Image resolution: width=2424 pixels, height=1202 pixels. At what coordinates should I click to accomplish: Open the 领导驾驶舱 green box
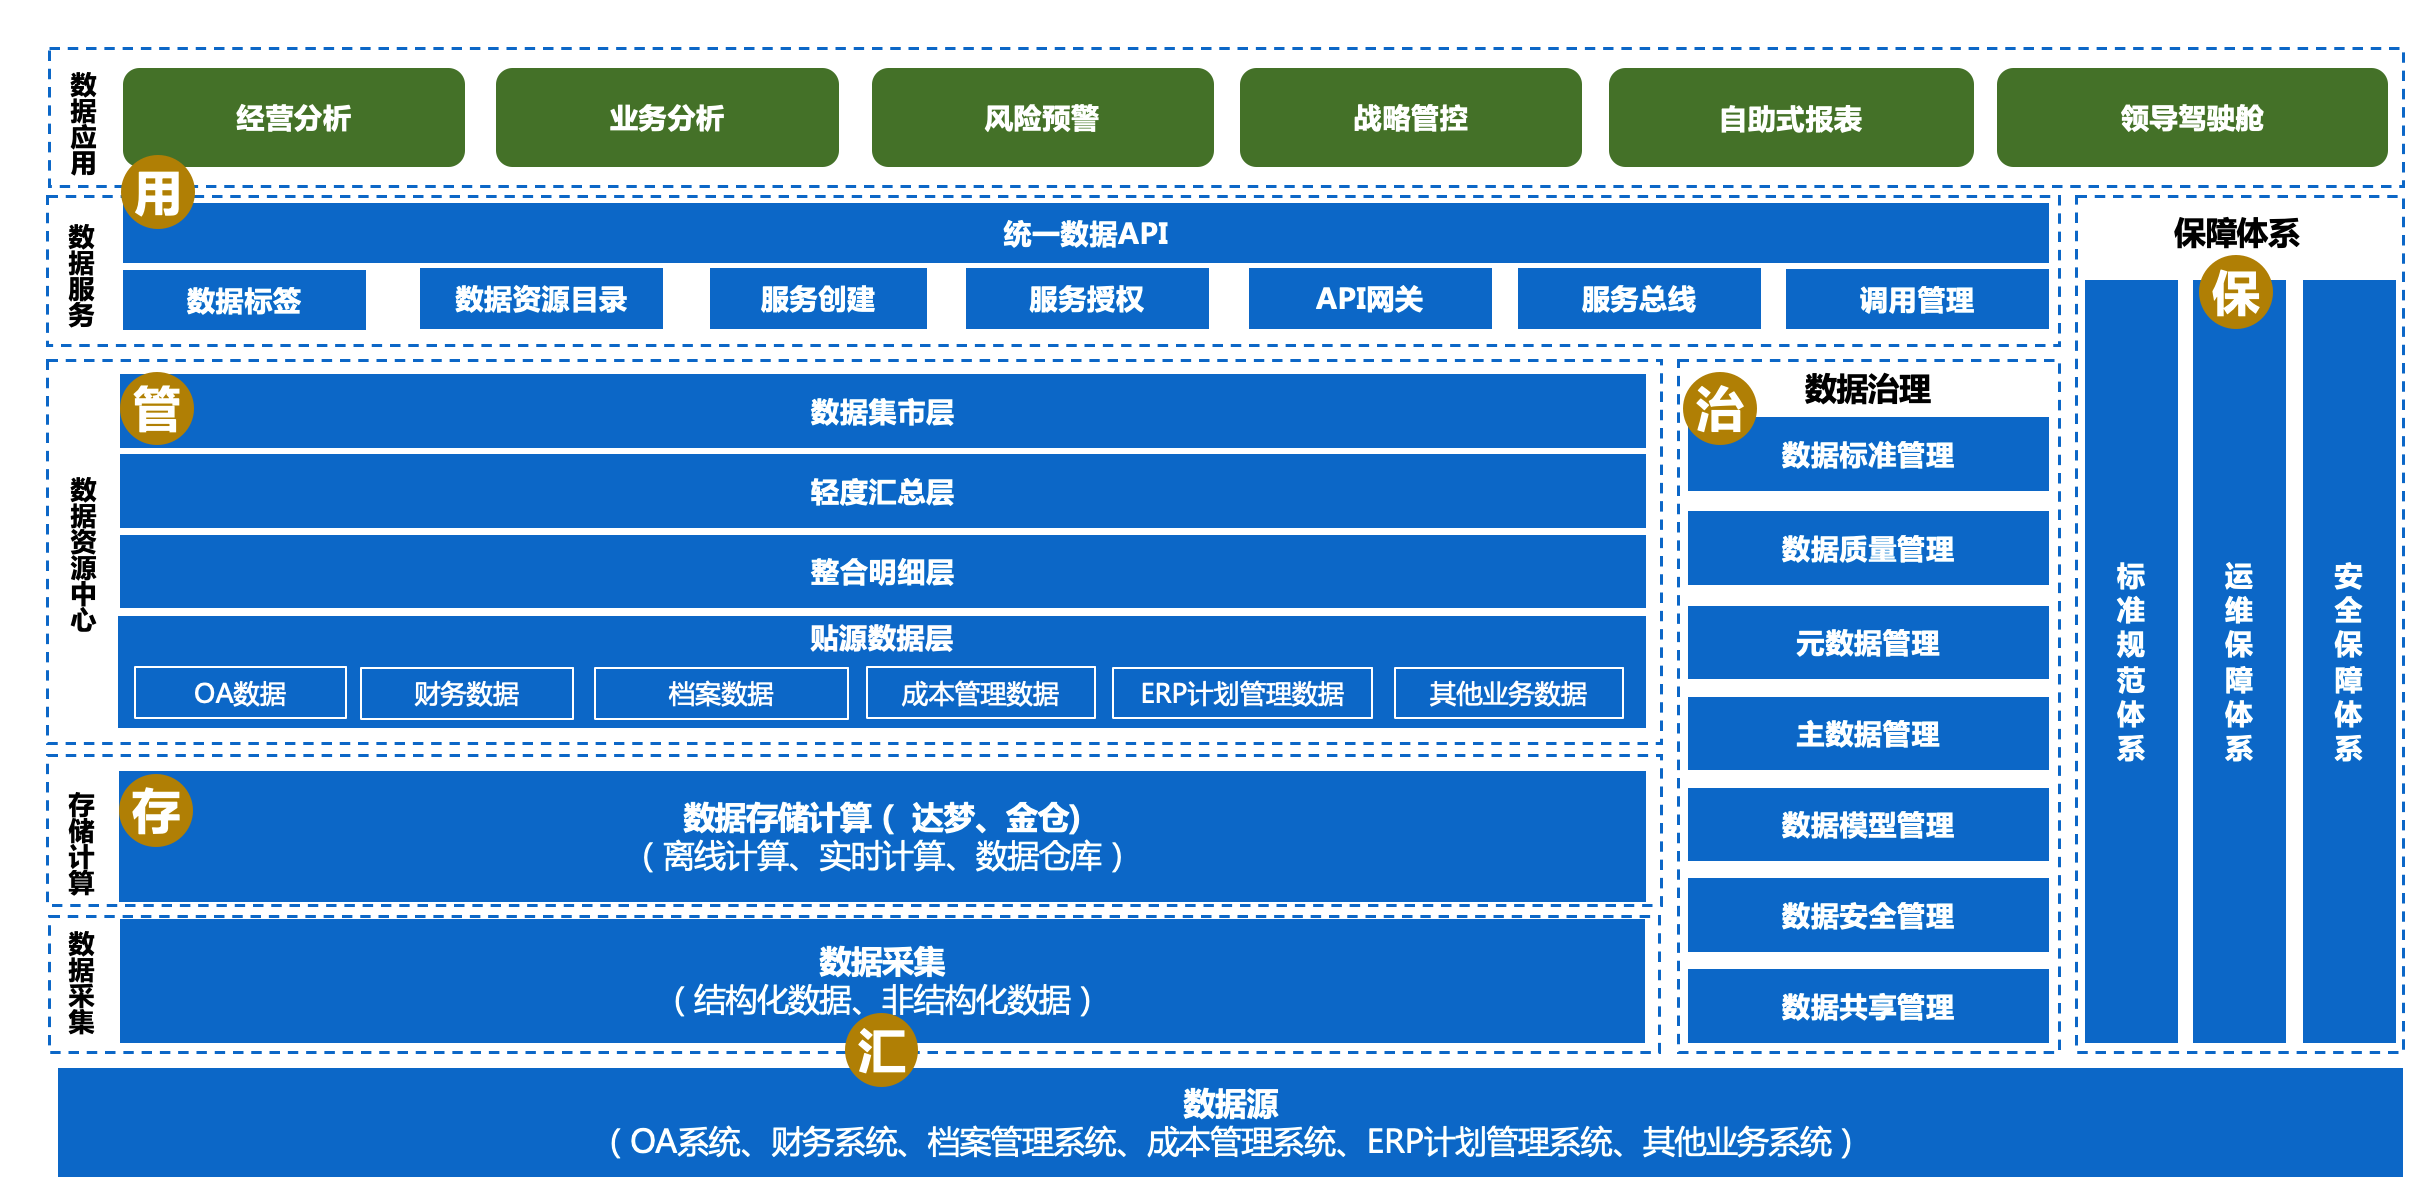tap(2192, 117)
